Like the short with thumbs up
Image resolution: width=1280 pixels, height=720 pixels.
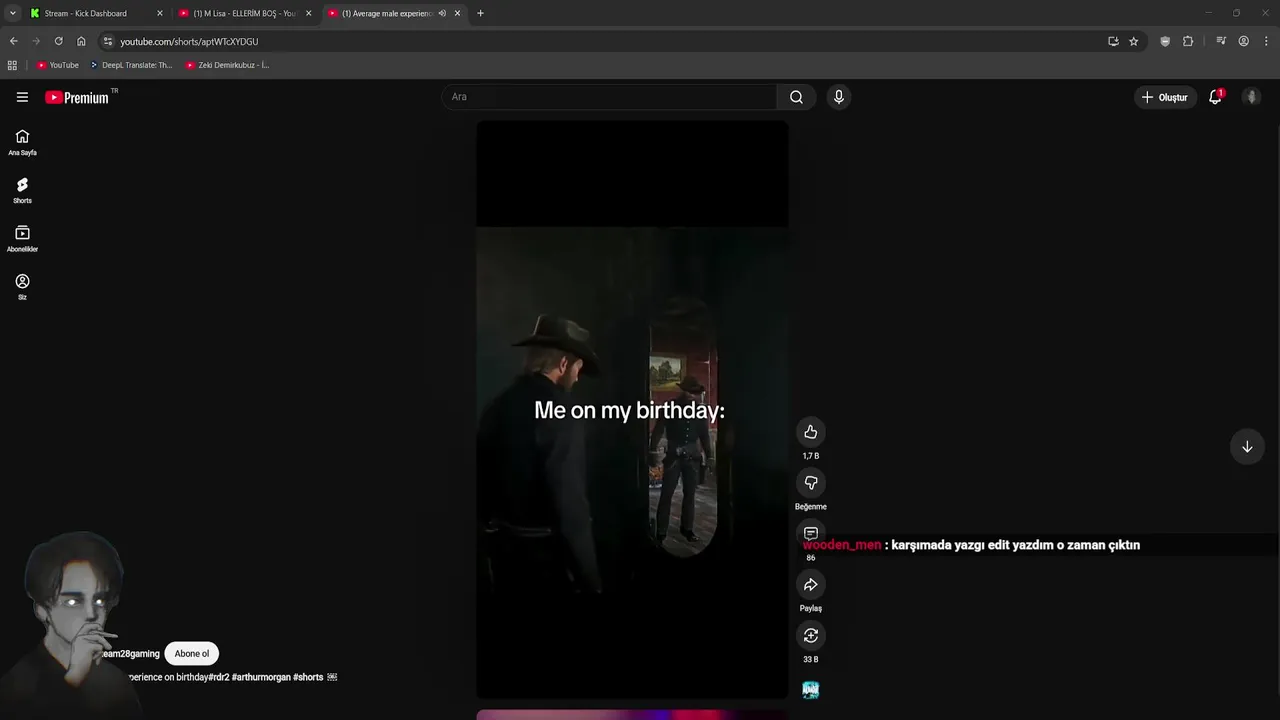tap(811, 432)
